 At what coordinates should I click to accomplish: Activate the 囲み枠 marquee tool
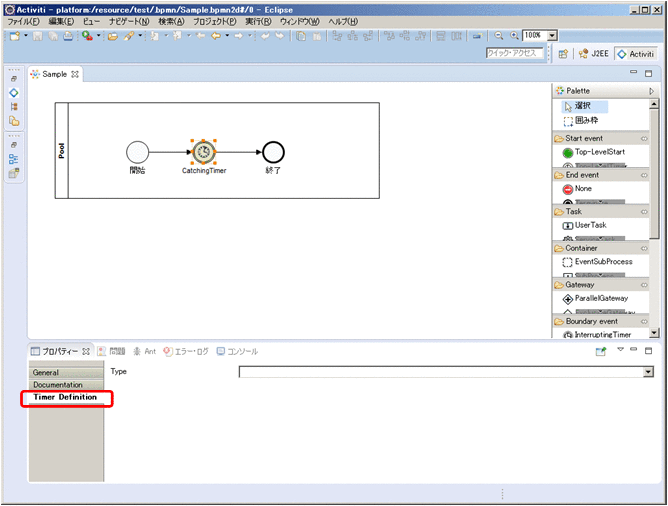[589, 120]
